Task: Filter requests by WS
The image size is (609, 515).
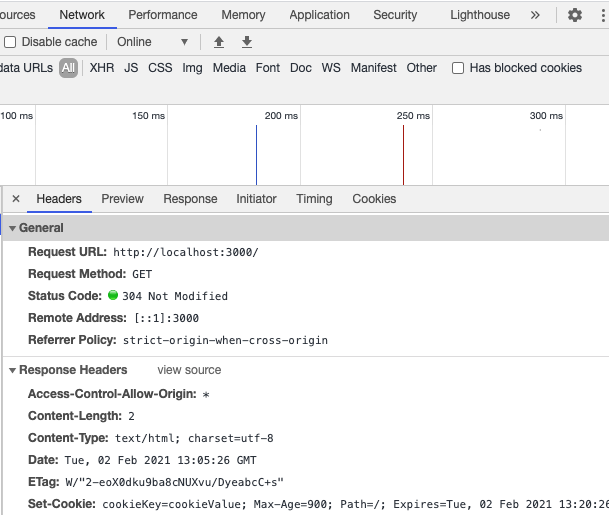Action: click(331, 68)
